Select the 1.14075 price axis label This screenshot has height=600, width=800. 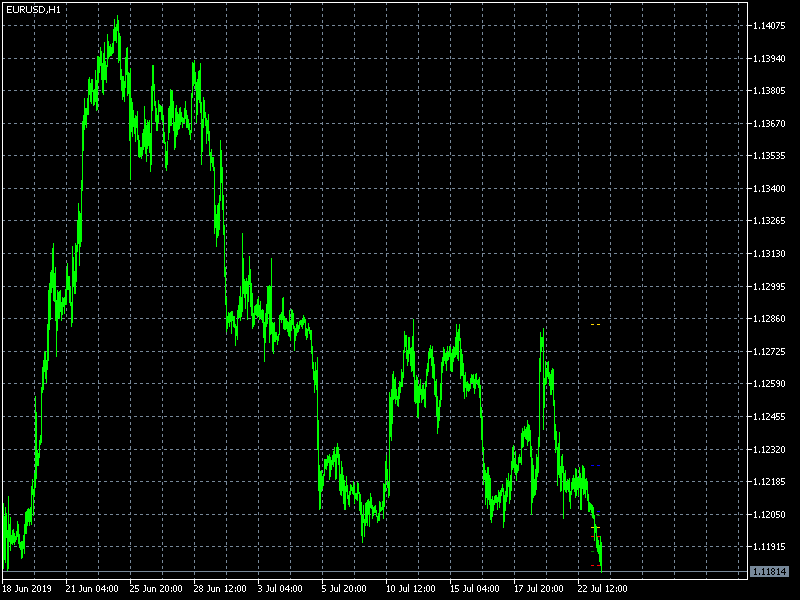tap(769, 26)
